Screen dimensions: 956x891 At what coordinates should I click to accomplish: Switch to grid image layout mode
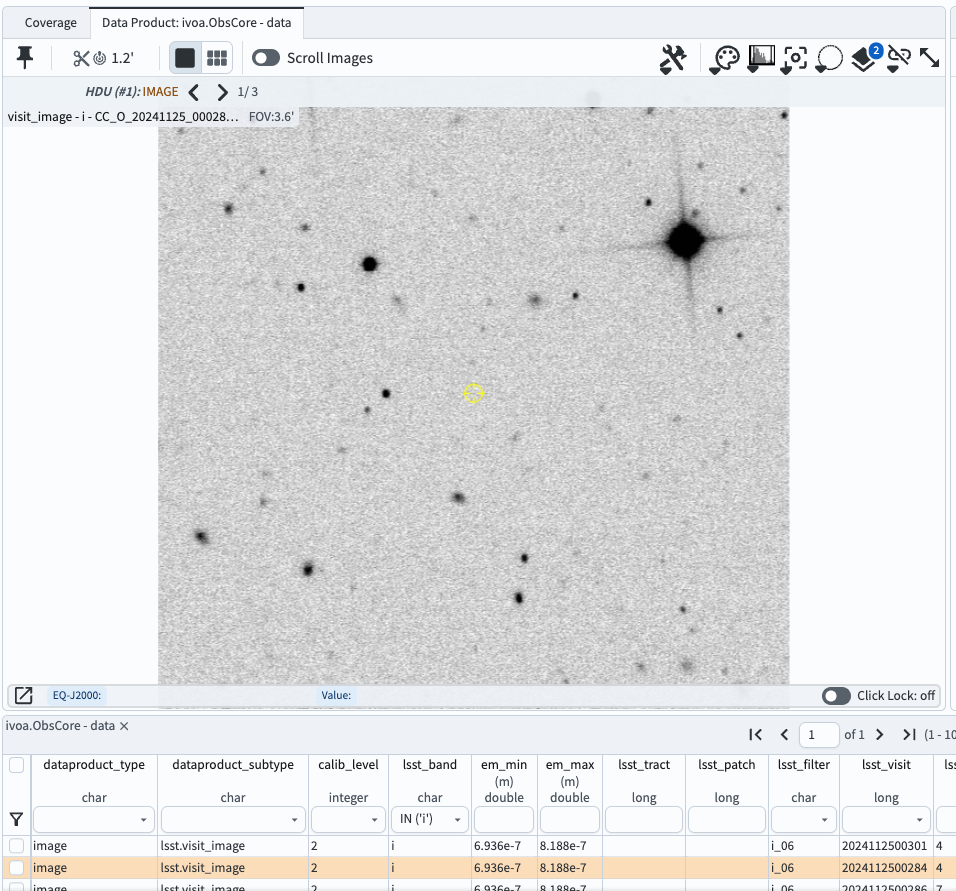pyautogui.click(x=215, y=58)
